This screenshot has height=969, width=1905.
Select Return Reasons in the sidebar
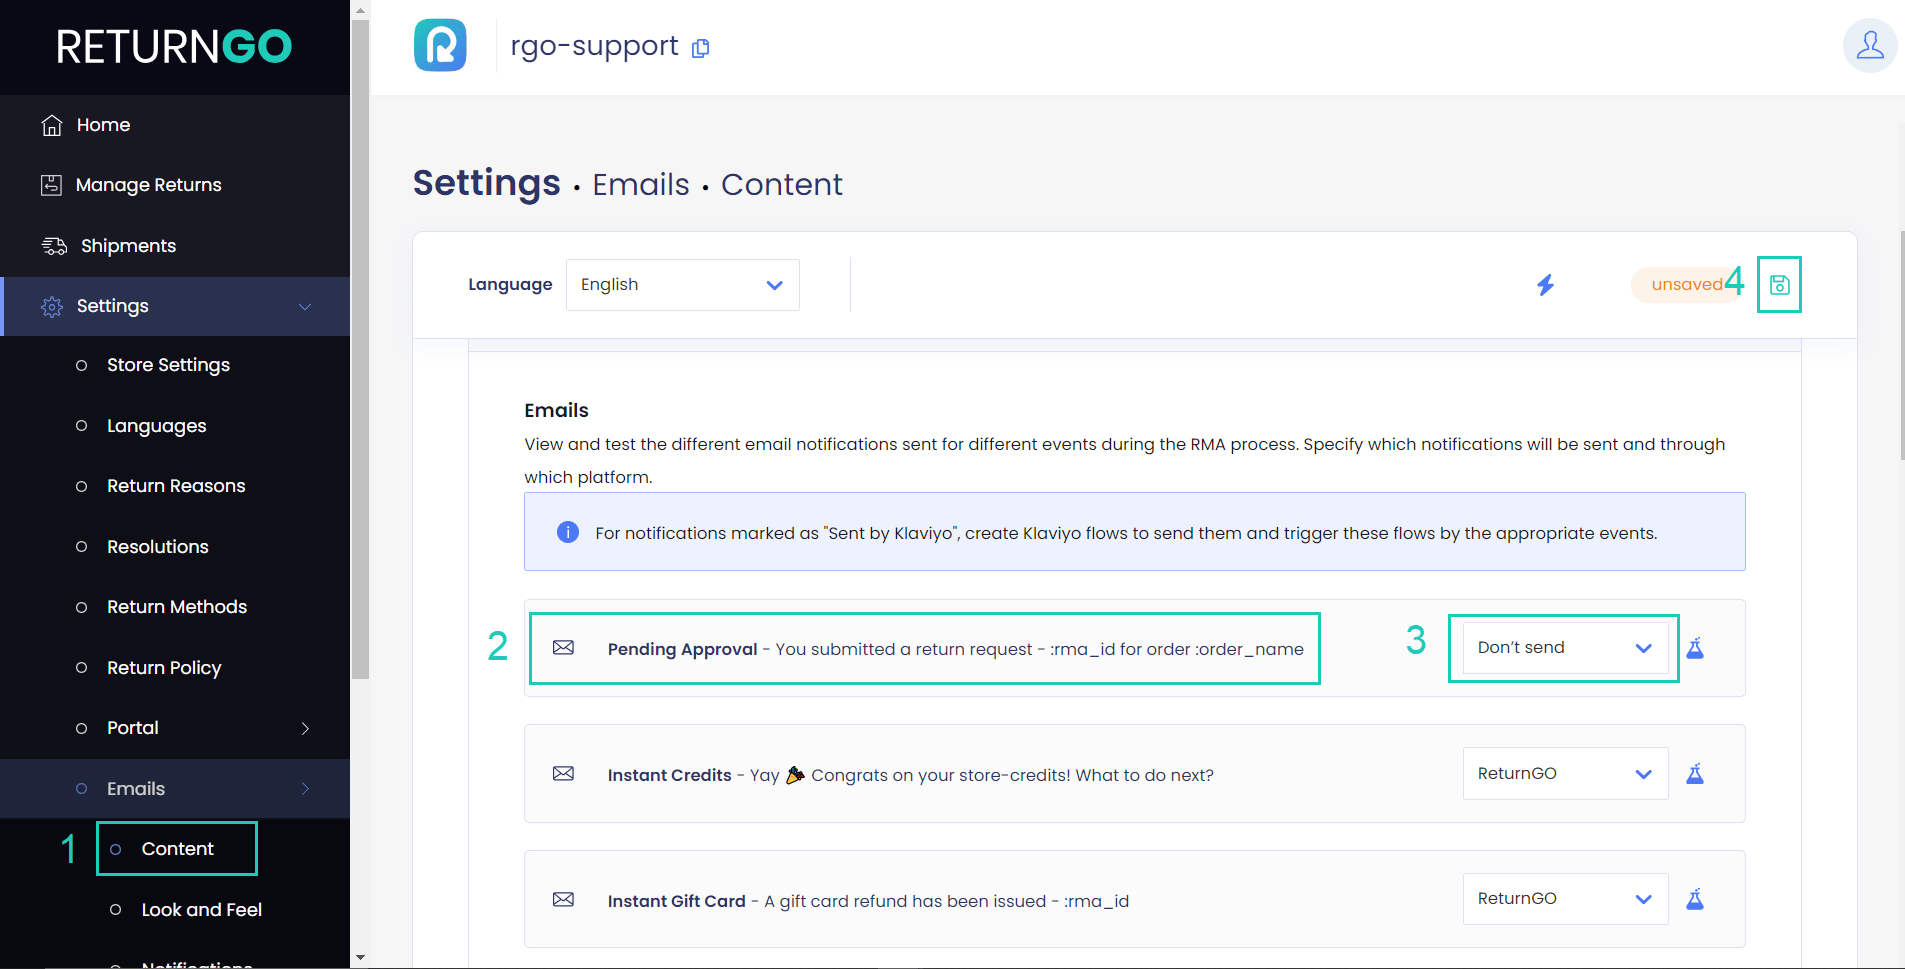click(176, 485)
